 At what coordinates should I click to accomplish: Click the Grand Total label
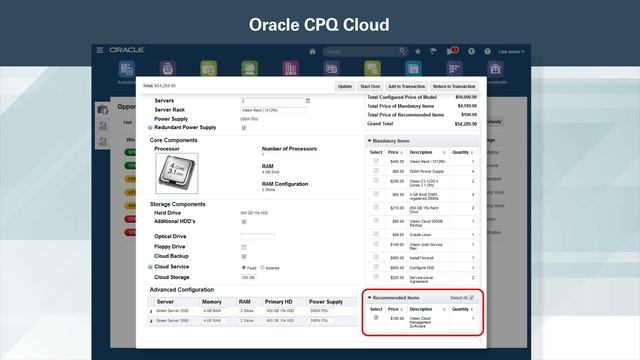pos(380,124)
